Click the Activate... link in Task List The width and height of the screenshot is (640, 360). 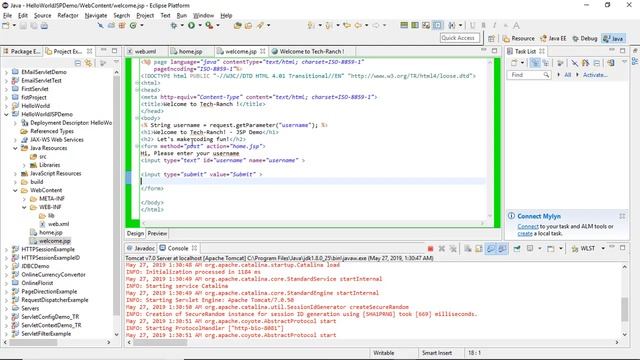(595, 75)
